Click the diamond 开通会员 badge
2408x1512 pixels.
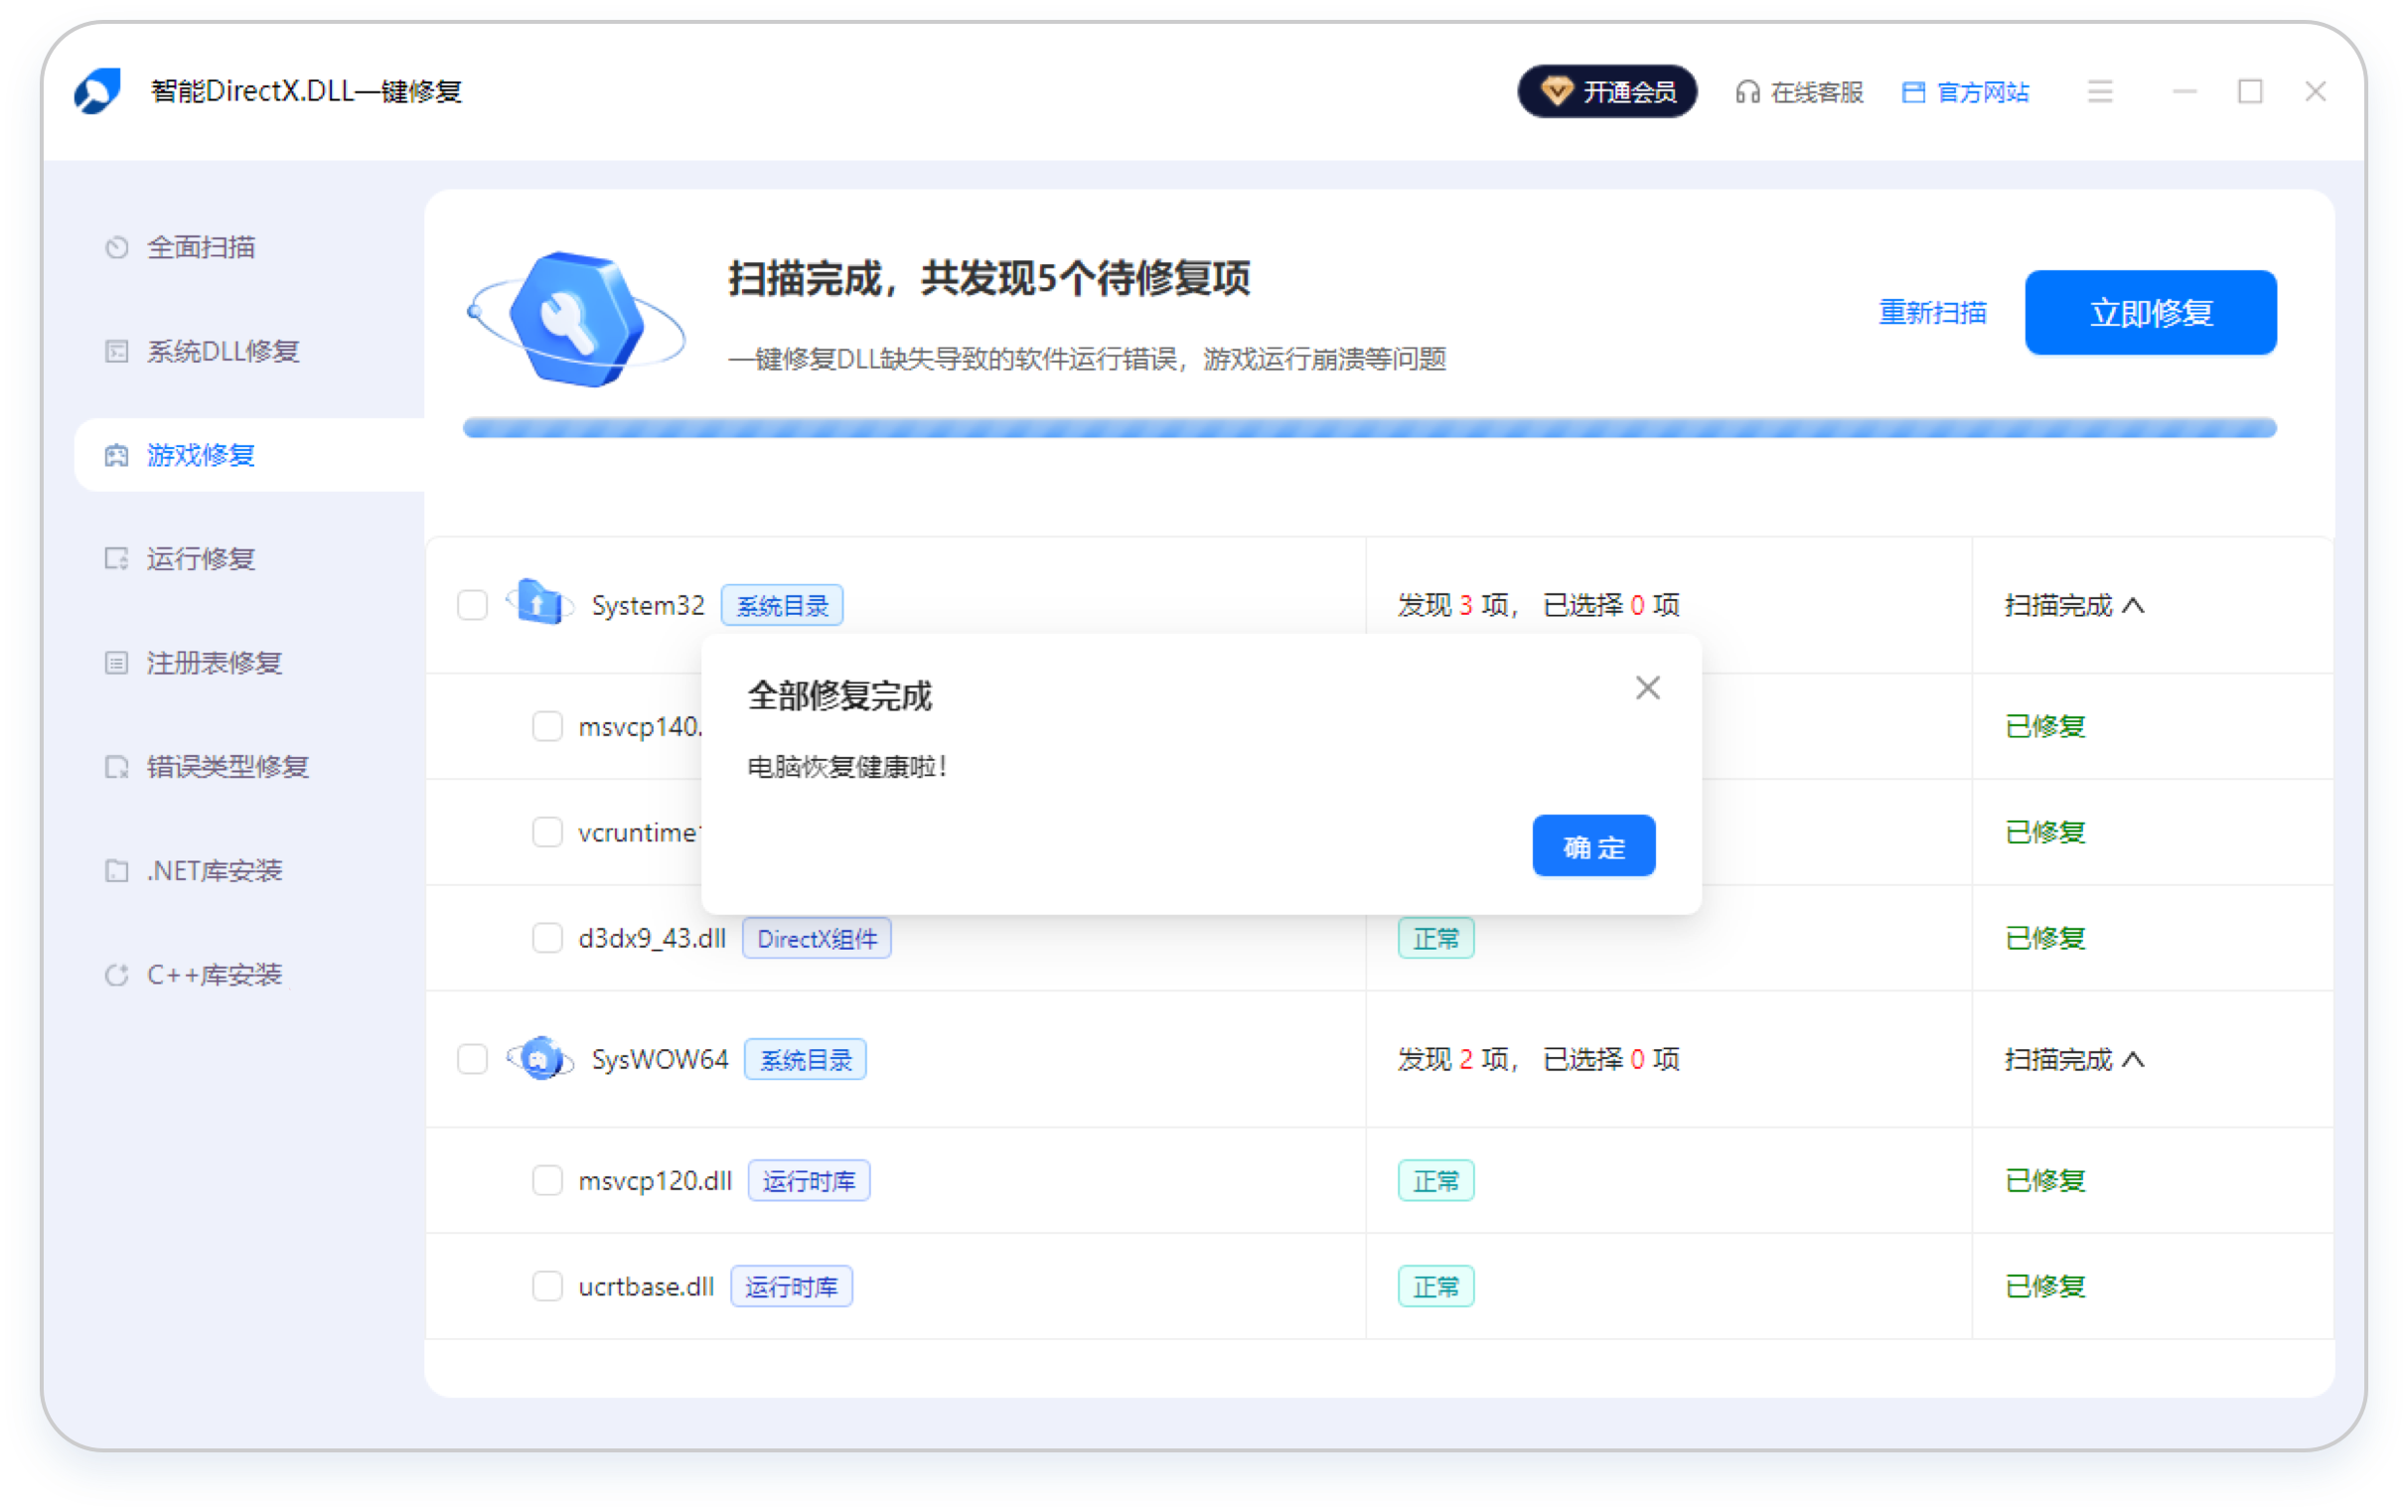click(x=1606, y=92)
